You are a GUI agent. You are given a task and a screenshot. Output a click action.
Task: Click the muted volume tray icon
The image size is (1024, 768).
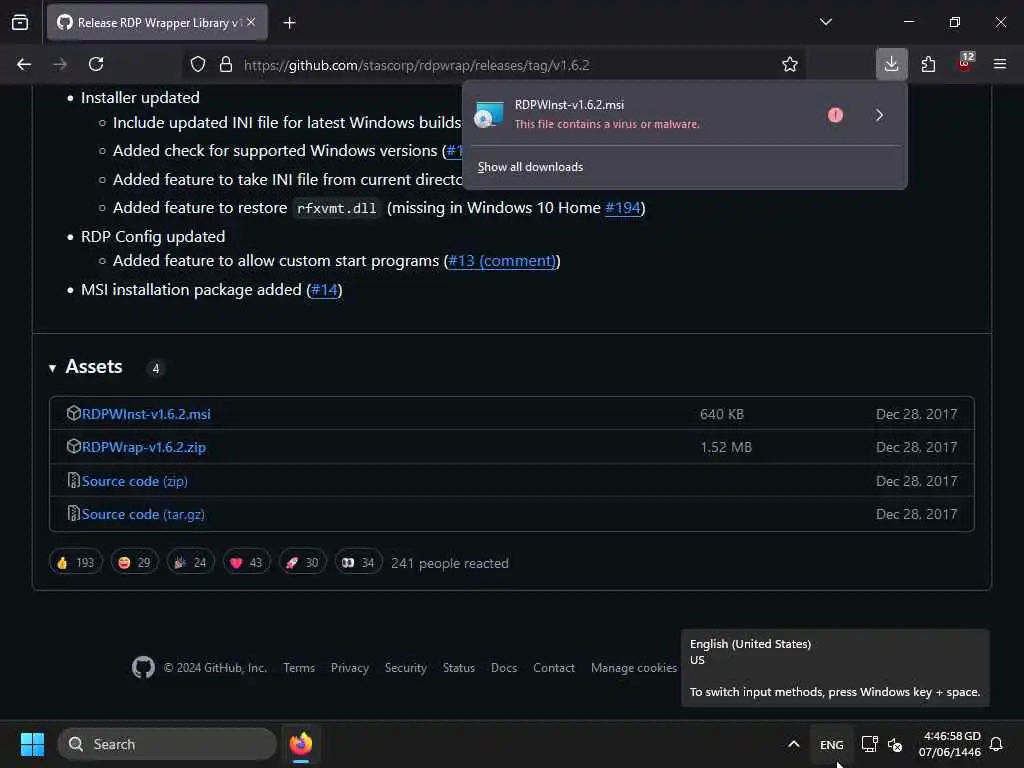(x=895, y=744)
